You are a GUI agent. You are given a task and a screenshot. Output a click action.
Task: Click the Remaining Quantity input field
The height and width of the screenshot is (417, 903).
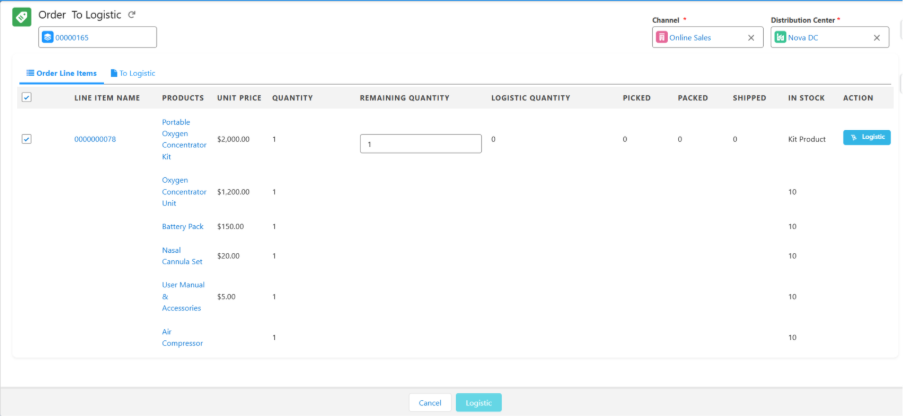click(420, 144)
